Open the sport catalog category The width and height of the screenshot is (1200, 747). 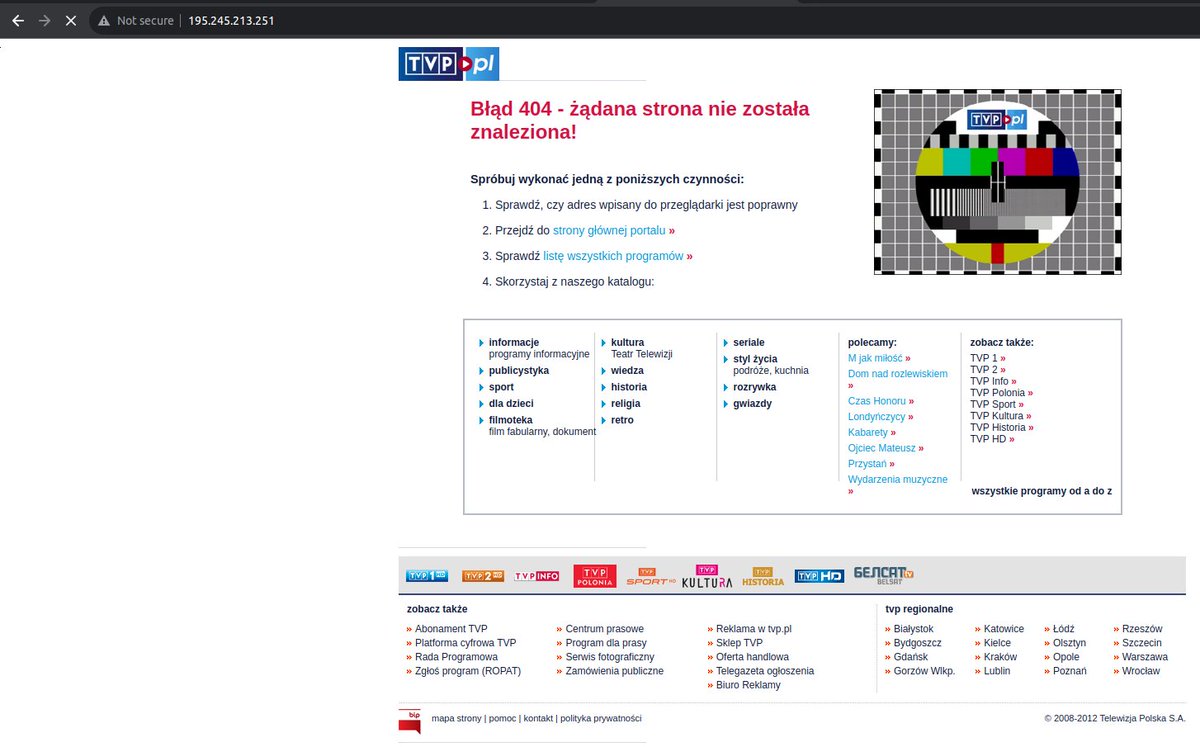coord(501,387)
